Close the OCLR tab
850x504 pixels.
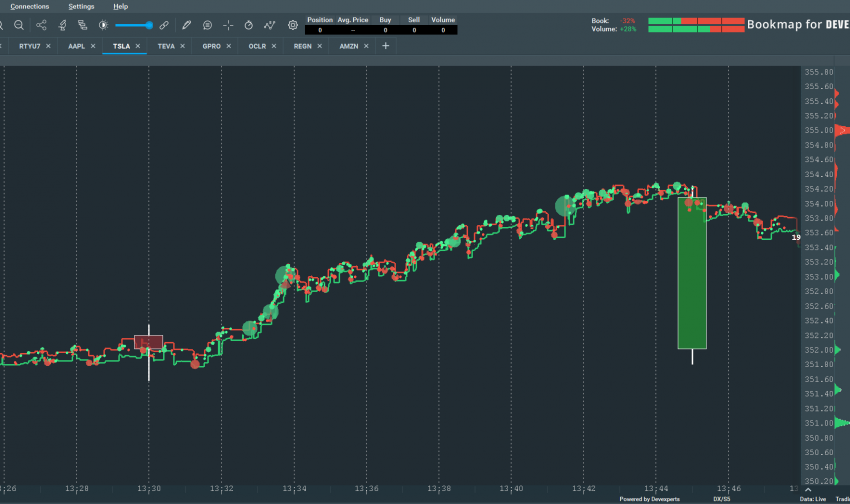pyautogui.click(x=274, y=46)
